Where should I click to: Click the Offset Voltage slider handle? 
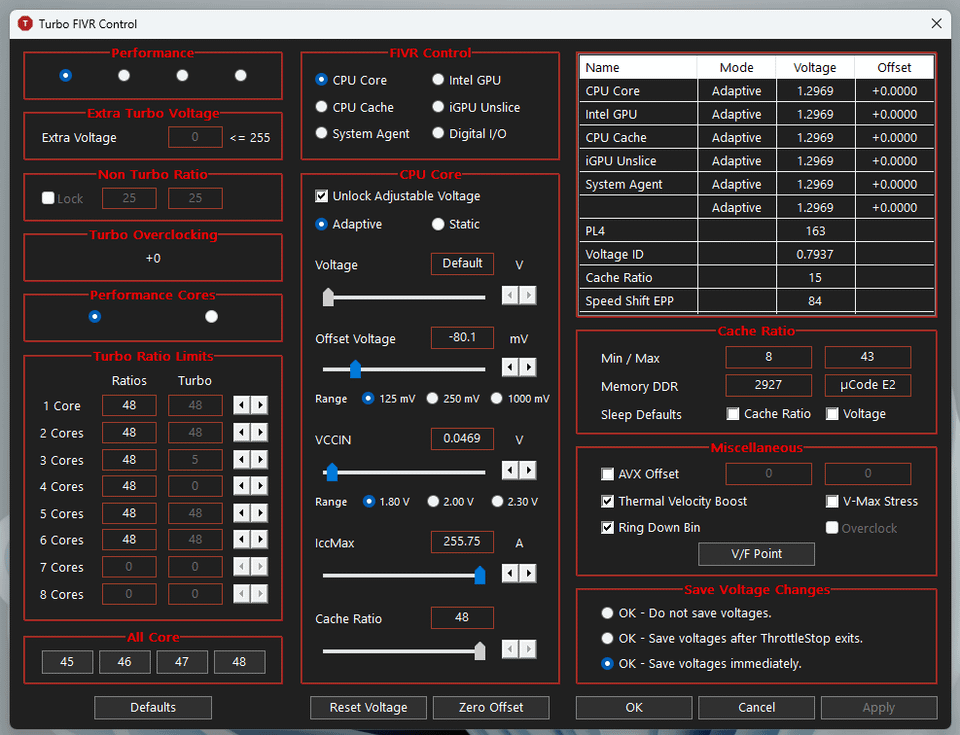click(355, 370)
